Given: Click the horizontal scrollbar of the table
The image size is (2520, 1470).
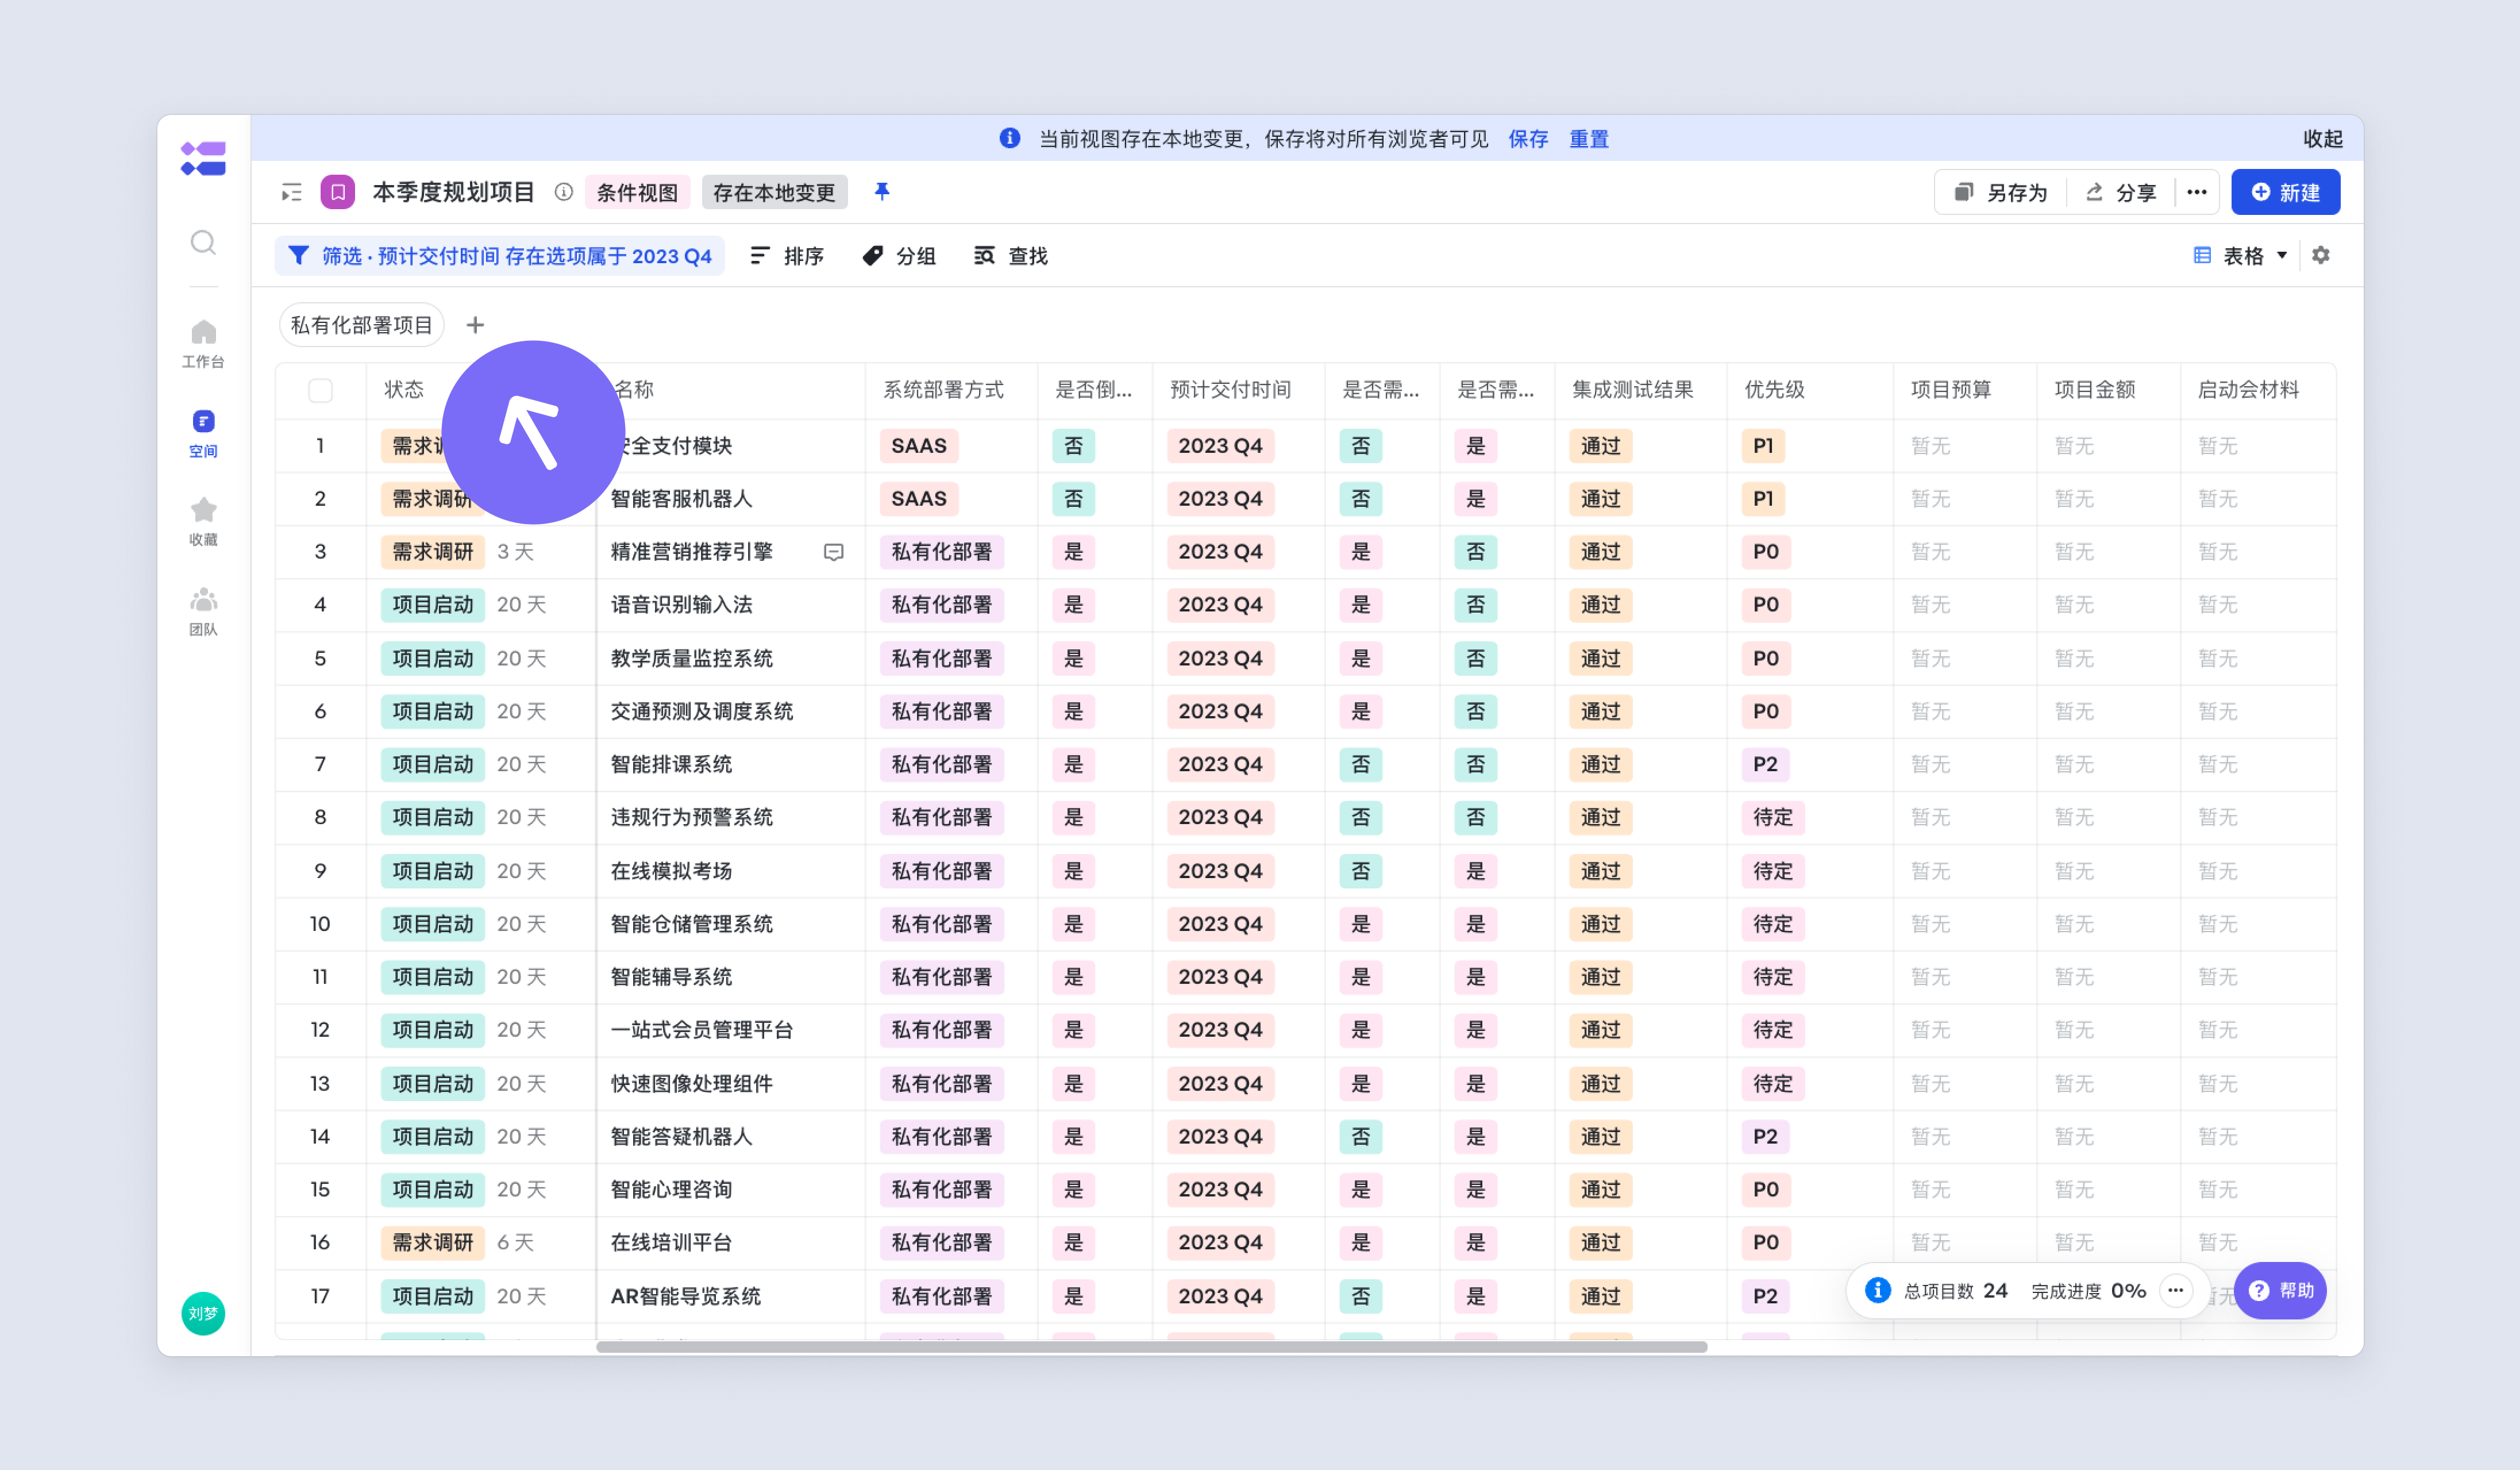Looking at the screenshot, I should point(1151,1347).
